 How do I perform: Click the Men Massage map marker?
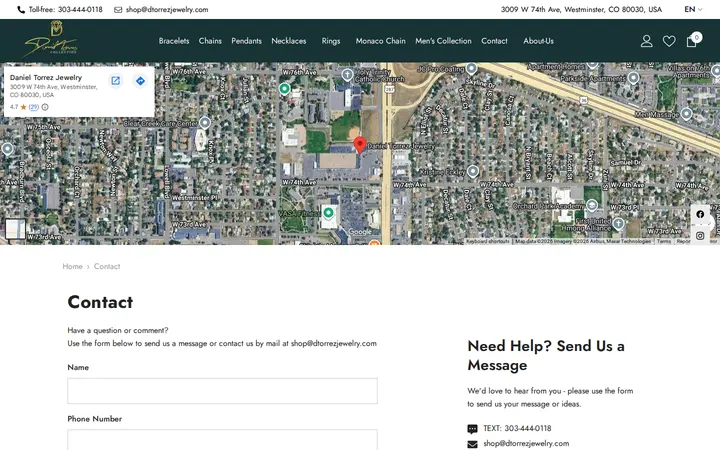[686, 113]
